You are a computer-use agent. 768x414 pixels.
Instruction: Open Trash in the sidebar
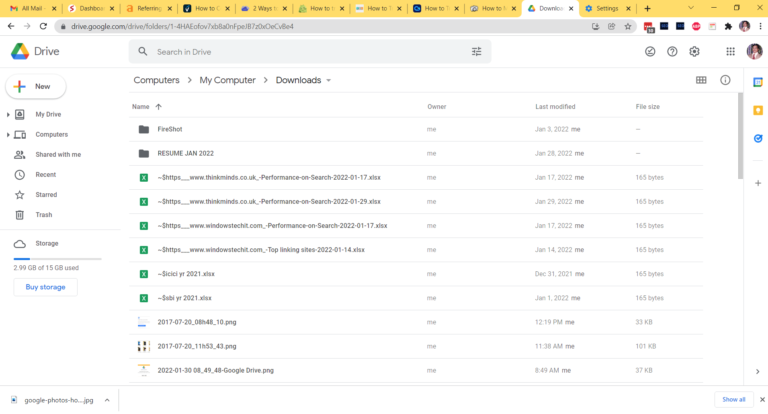pyautogui.click(x=44, y=215)
